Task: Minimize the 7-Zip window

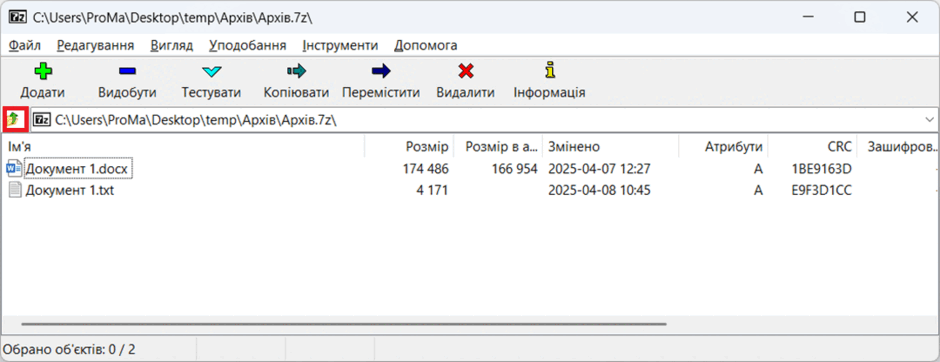Action: (807, 18)
